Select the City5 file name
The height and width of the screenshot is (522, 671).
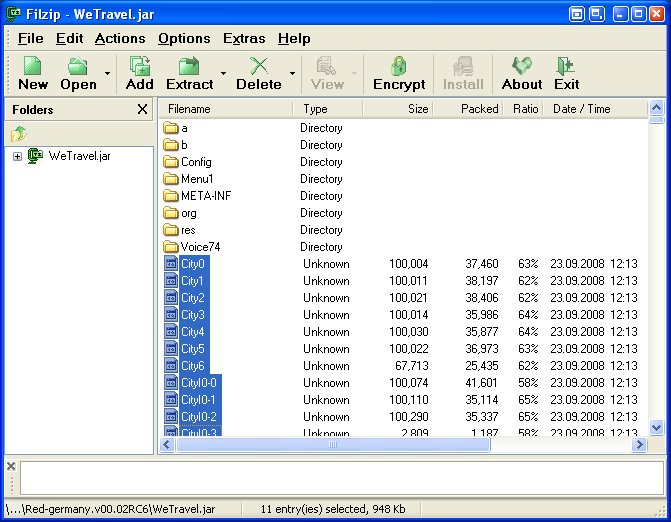click(x=193, y=349)
